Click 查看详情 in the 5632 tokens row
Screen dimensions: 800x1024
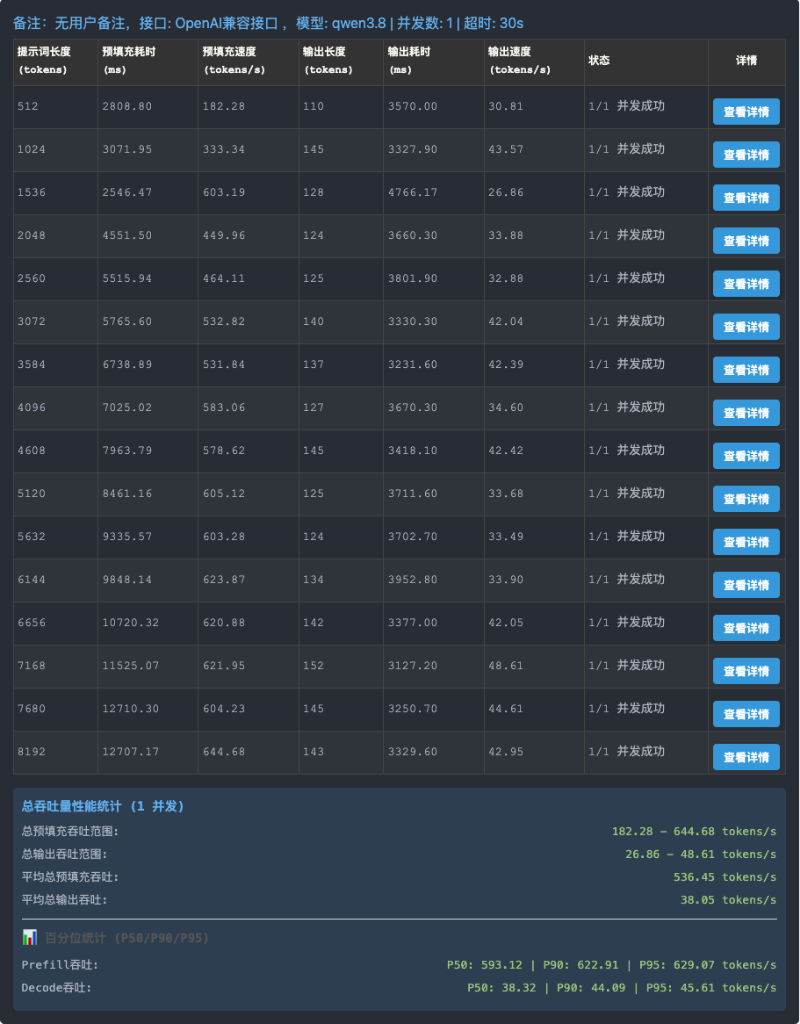pos(746,542)
